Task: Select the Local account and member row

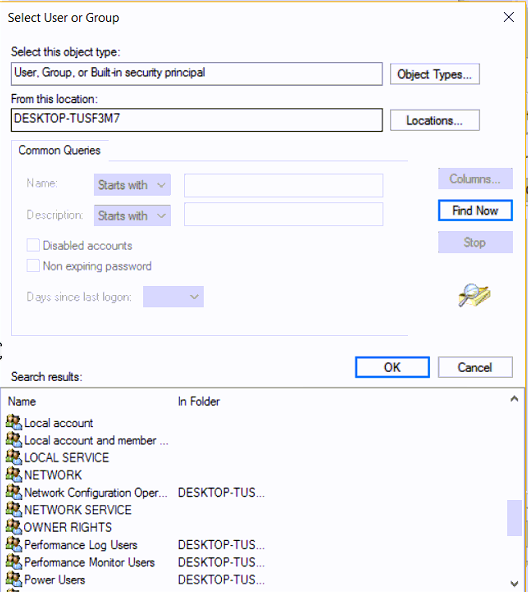Action: point(87,440)
